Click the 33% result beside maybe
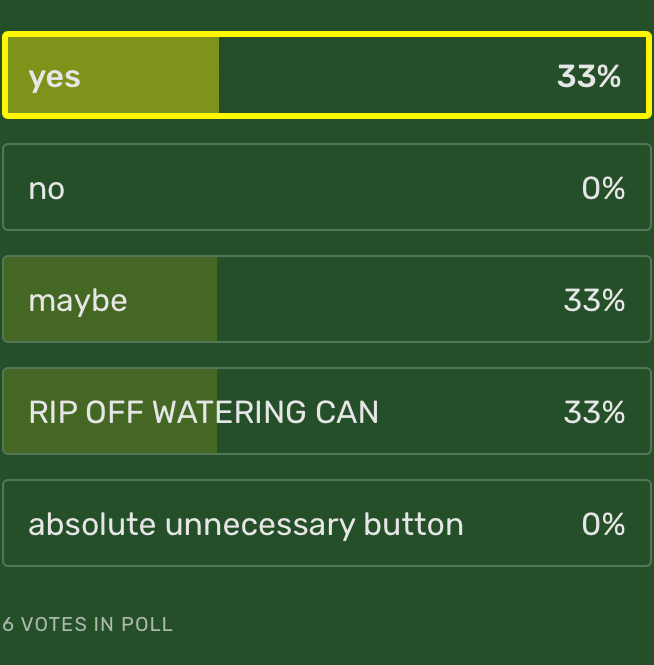 (x=594, y=300)
